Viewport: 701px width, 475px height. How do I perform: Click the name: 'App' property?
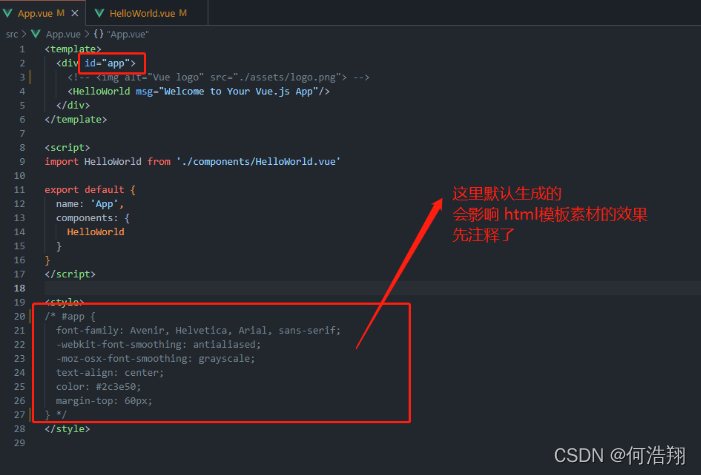click(89, 204)
